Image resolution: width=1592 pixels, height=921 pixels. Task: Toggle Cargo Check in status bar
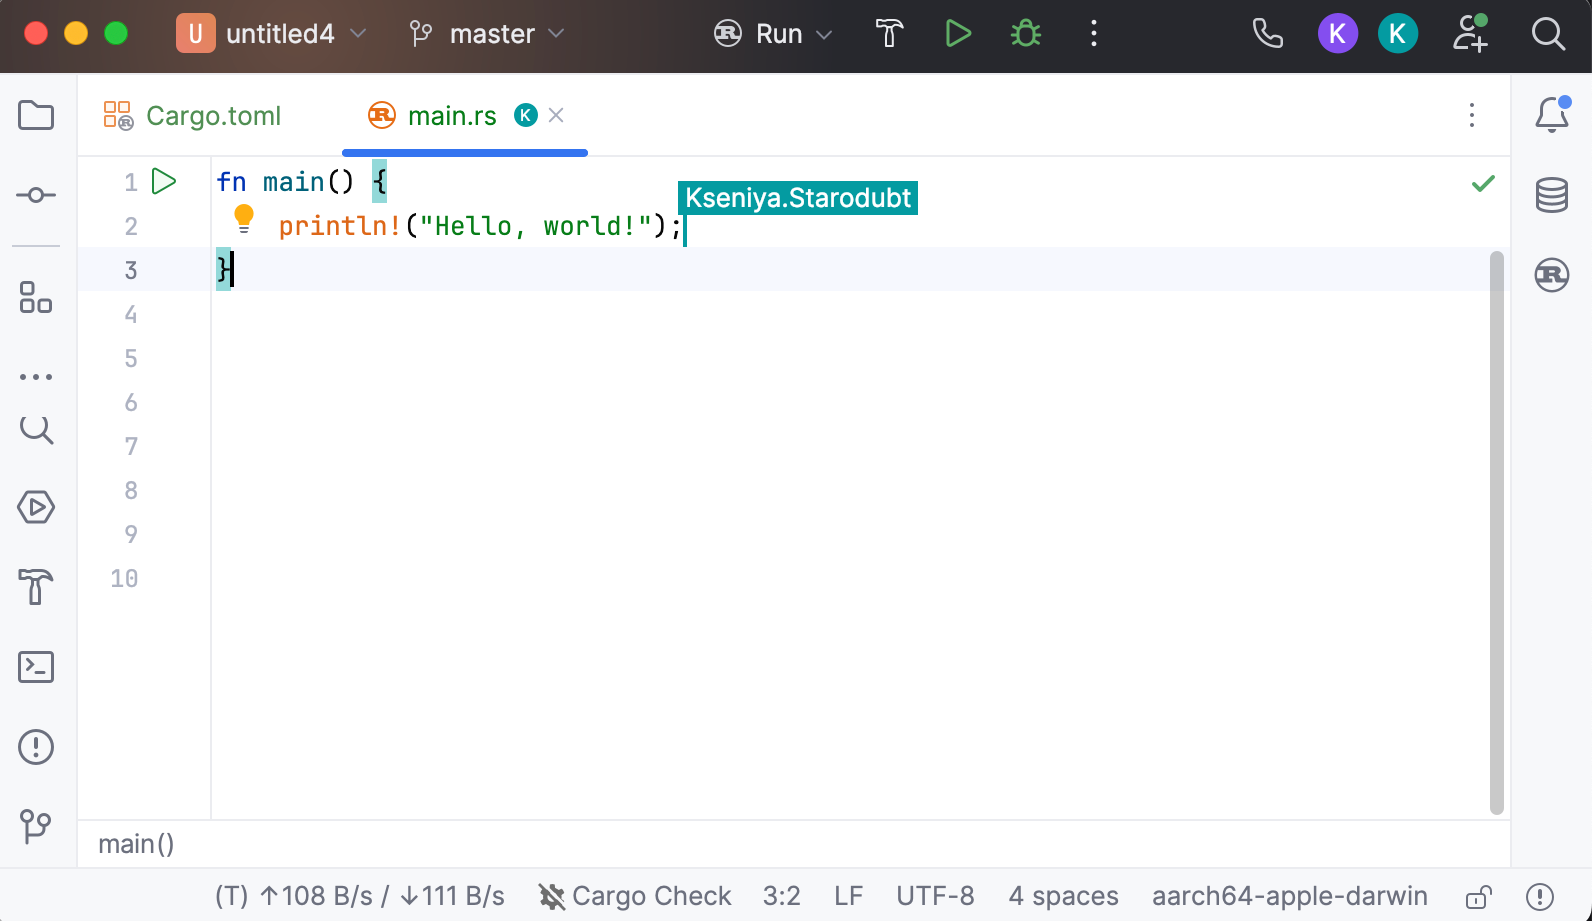click(635, 896)
